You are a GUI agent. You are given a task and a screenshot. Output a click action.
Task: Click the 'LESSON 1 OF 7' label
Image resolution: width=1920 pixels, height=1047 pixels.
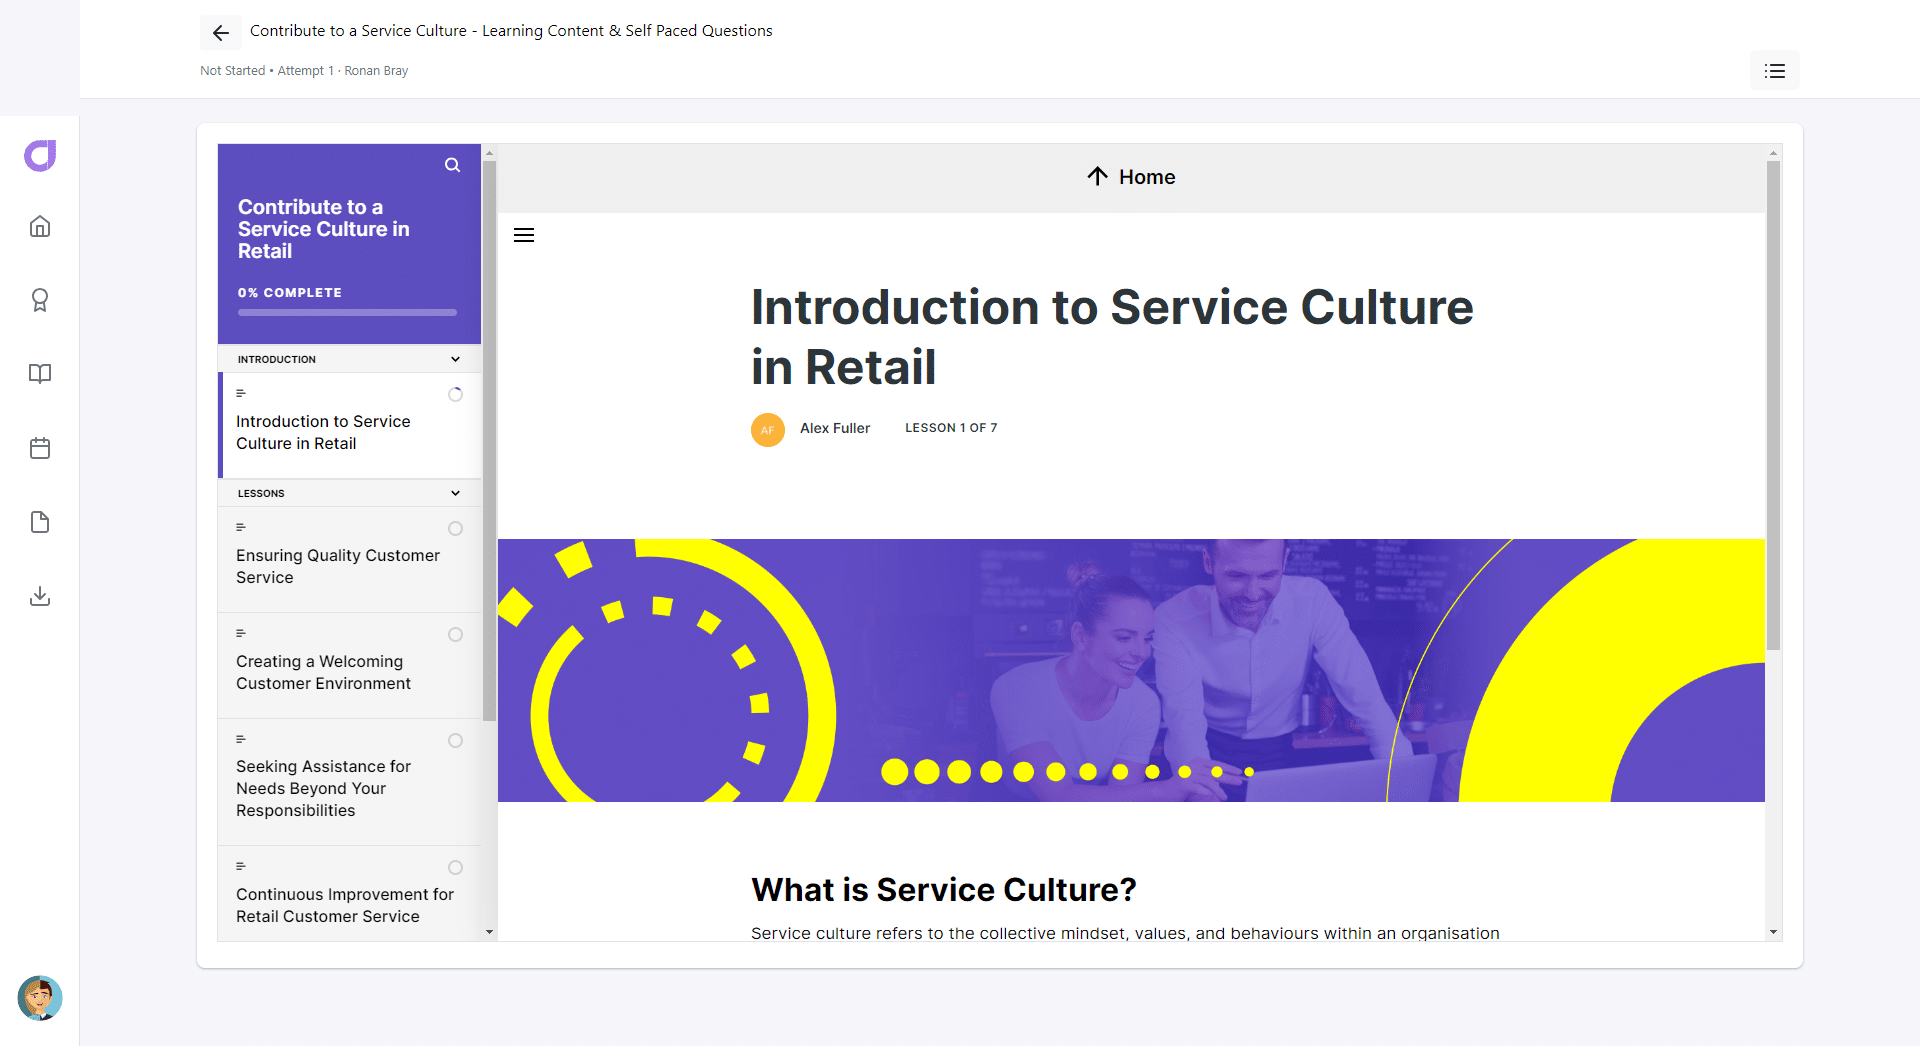pos(951,428)
